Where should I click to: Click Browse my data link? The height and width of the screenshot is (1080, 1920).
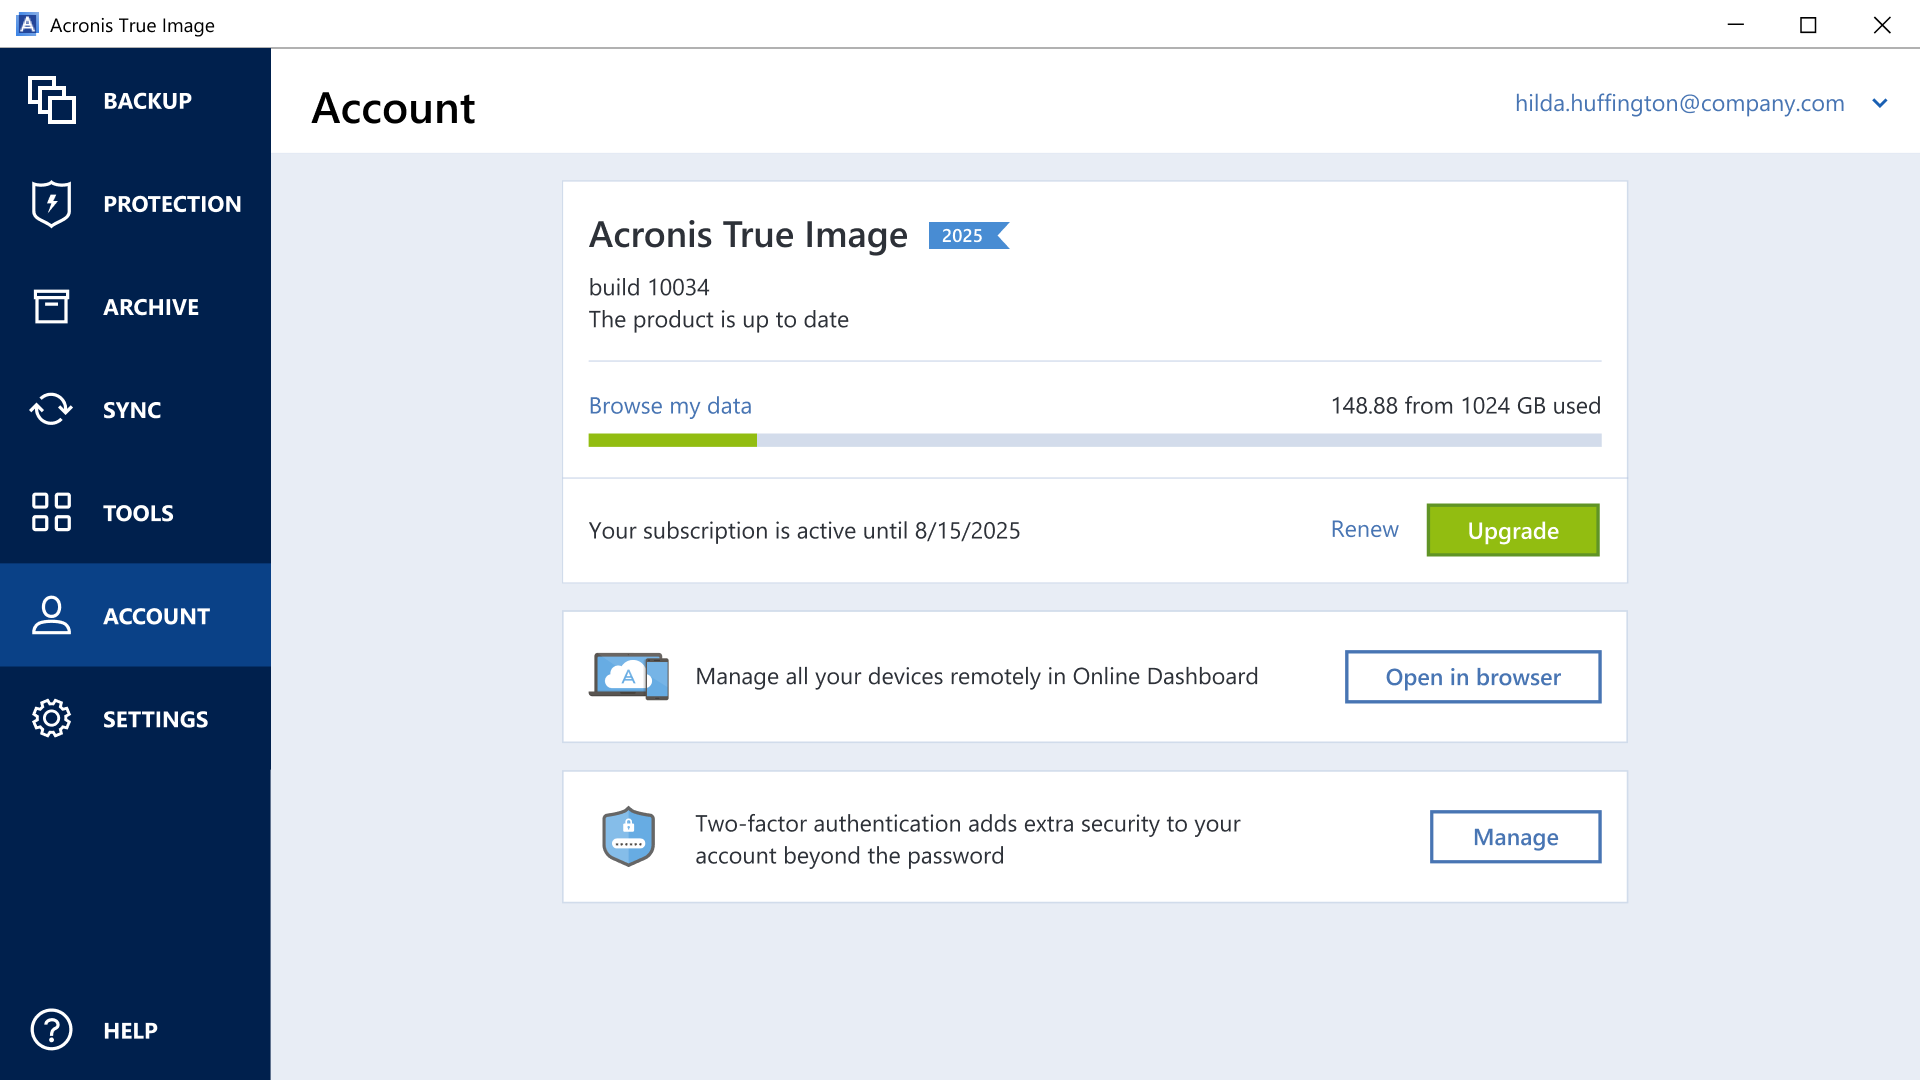670,405
